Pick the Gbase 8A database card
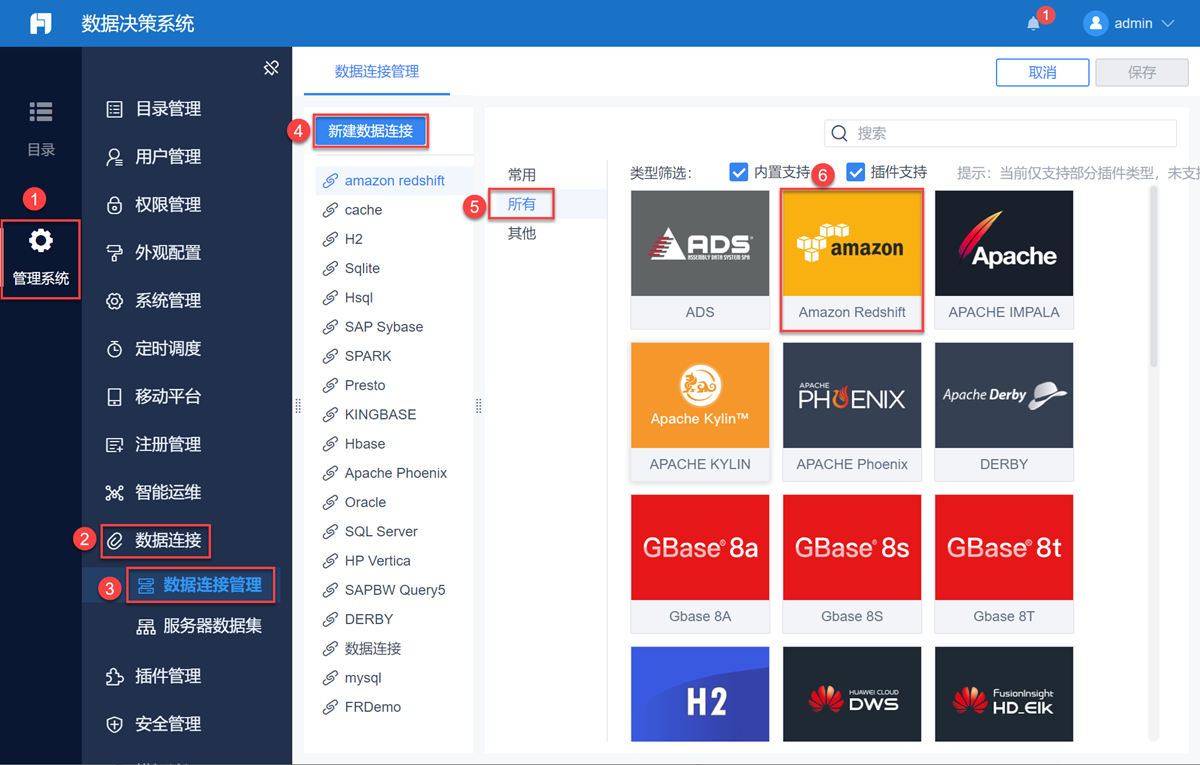Image resolution: width=1200 pixels, height=765 pixels. 700,564
